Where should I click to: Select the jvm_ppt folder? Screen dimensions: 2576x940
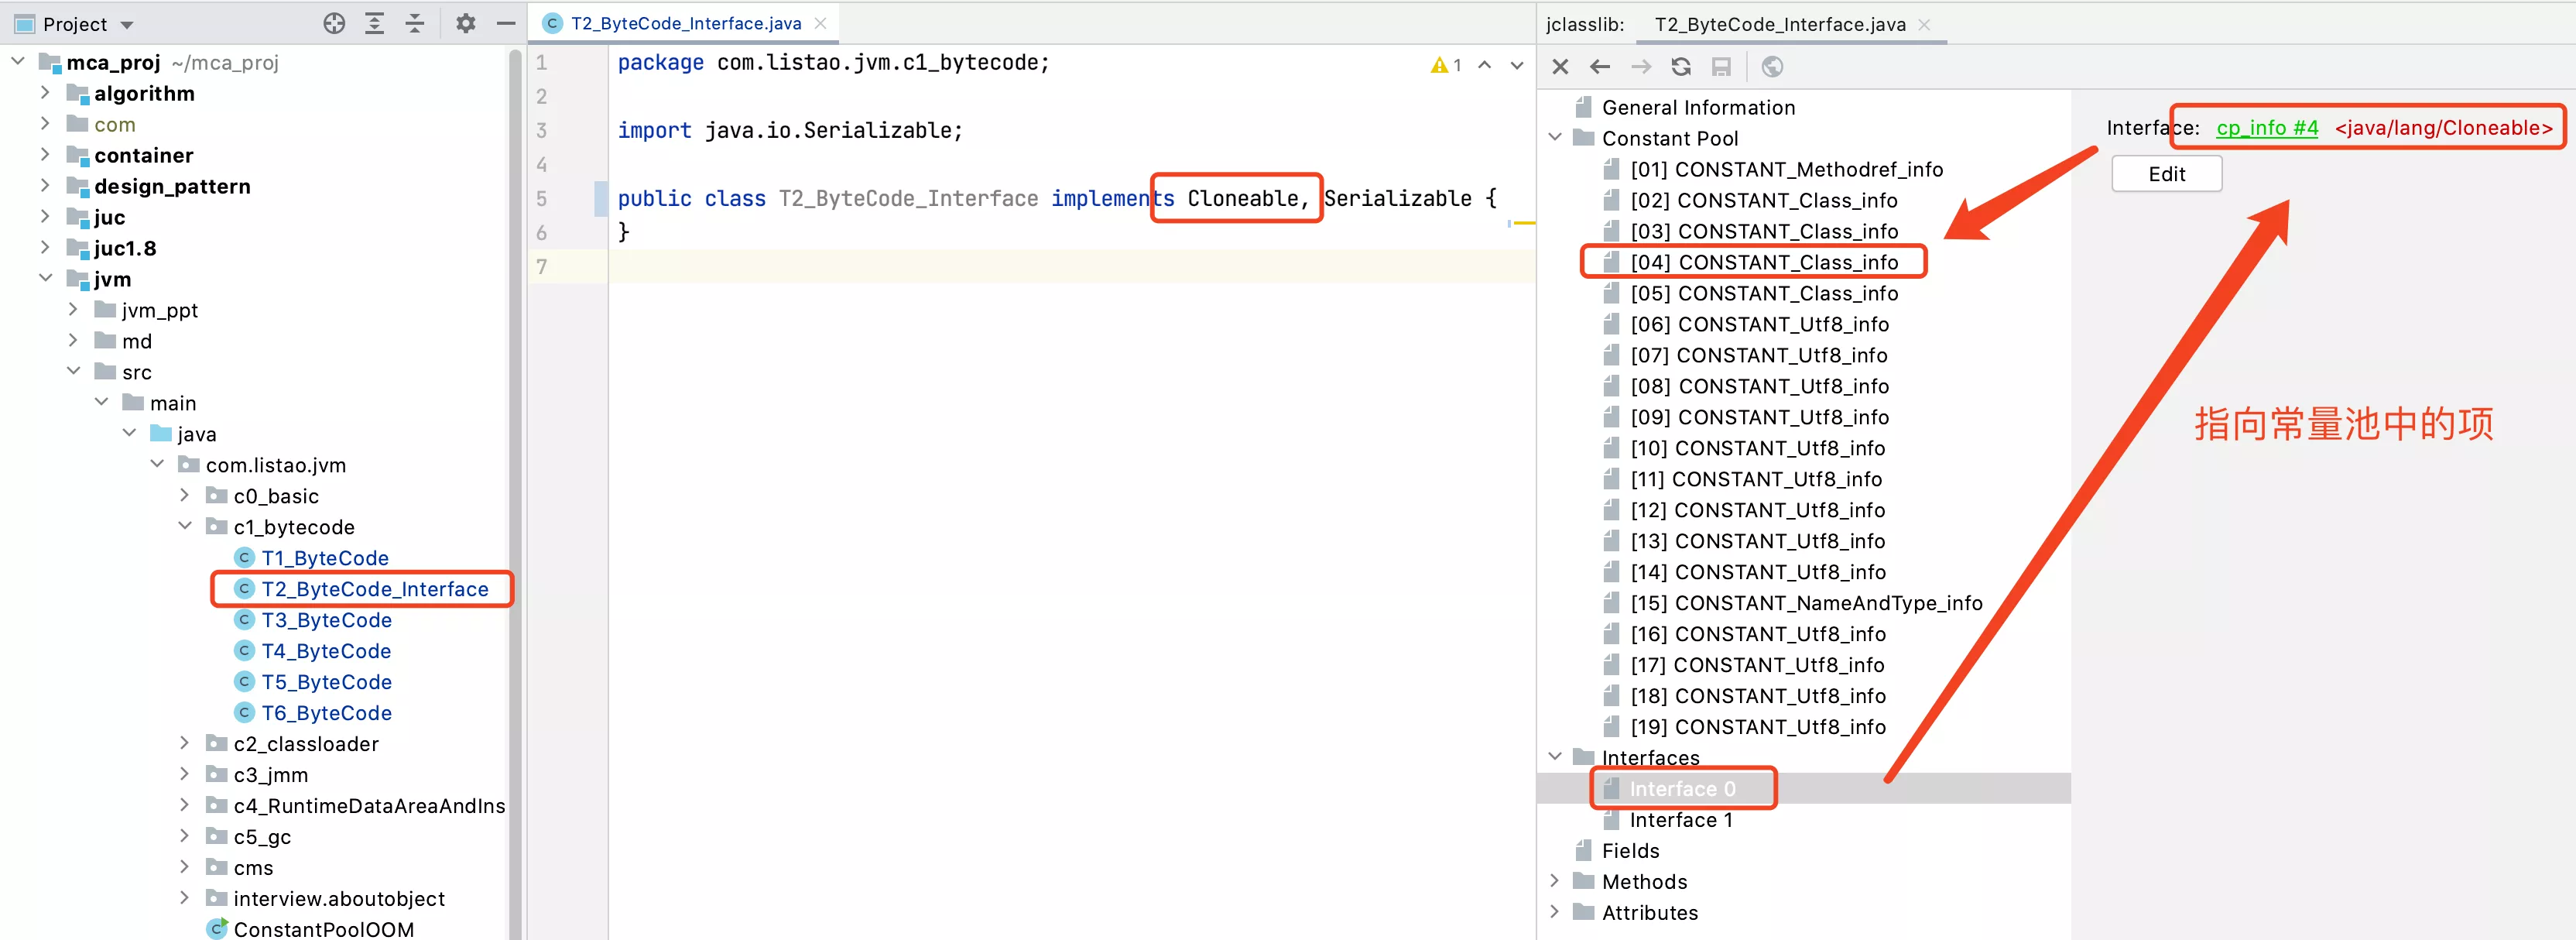click(159, 310)
